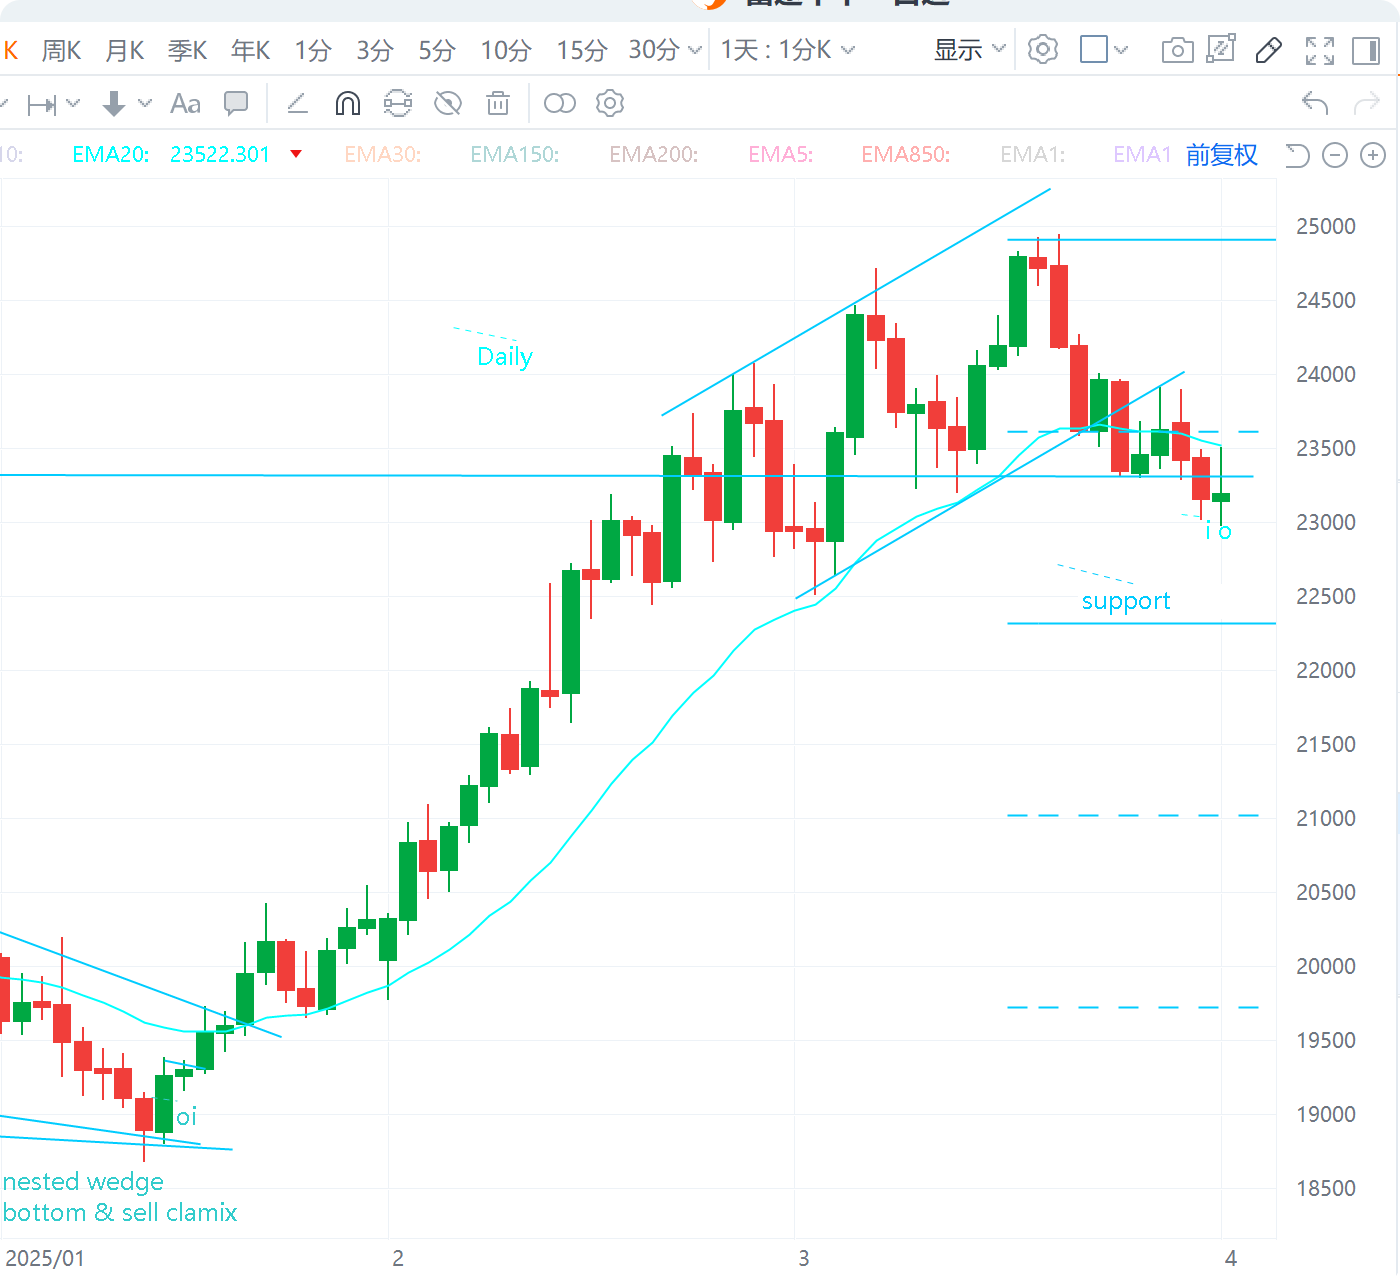Toggle the pencil drawing toolbar
This screenshot has width=1400, height=1284.
coord(1269,50)
